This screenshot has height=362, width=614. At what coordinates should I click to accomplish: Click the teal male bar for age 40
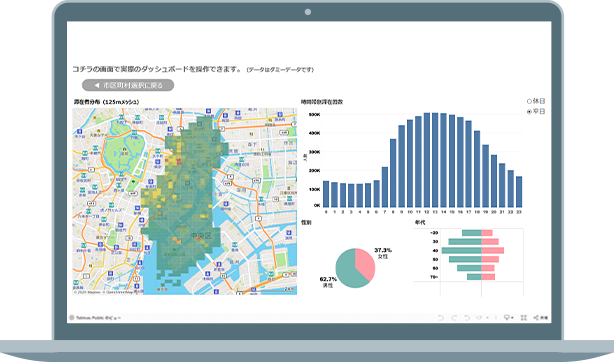point(462,250)
